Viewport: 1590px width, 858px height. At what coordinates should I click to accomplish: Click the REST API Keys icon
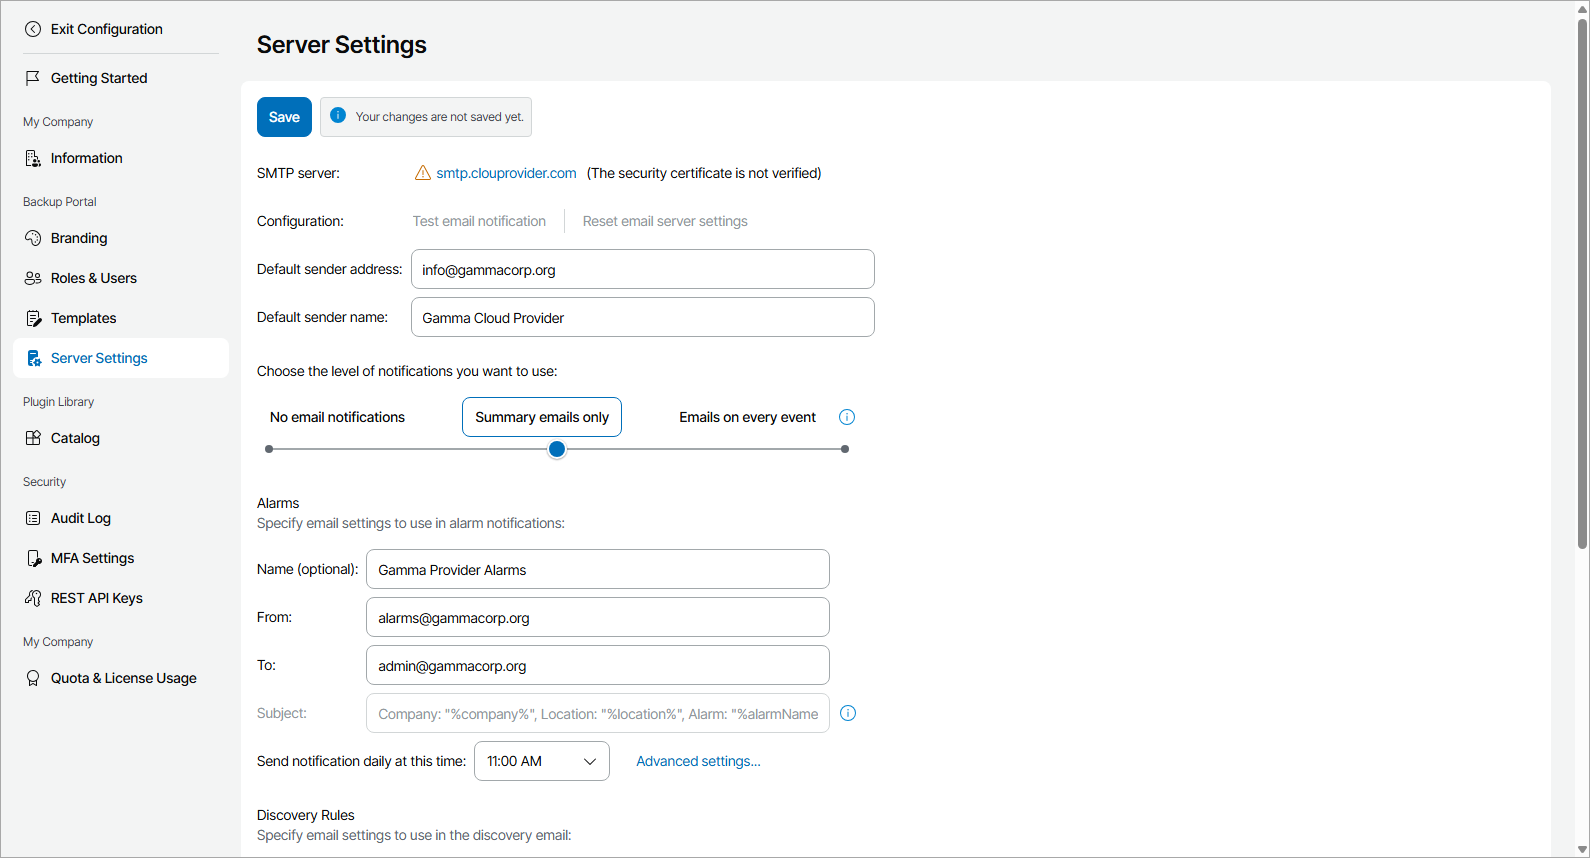coord(33,598)
